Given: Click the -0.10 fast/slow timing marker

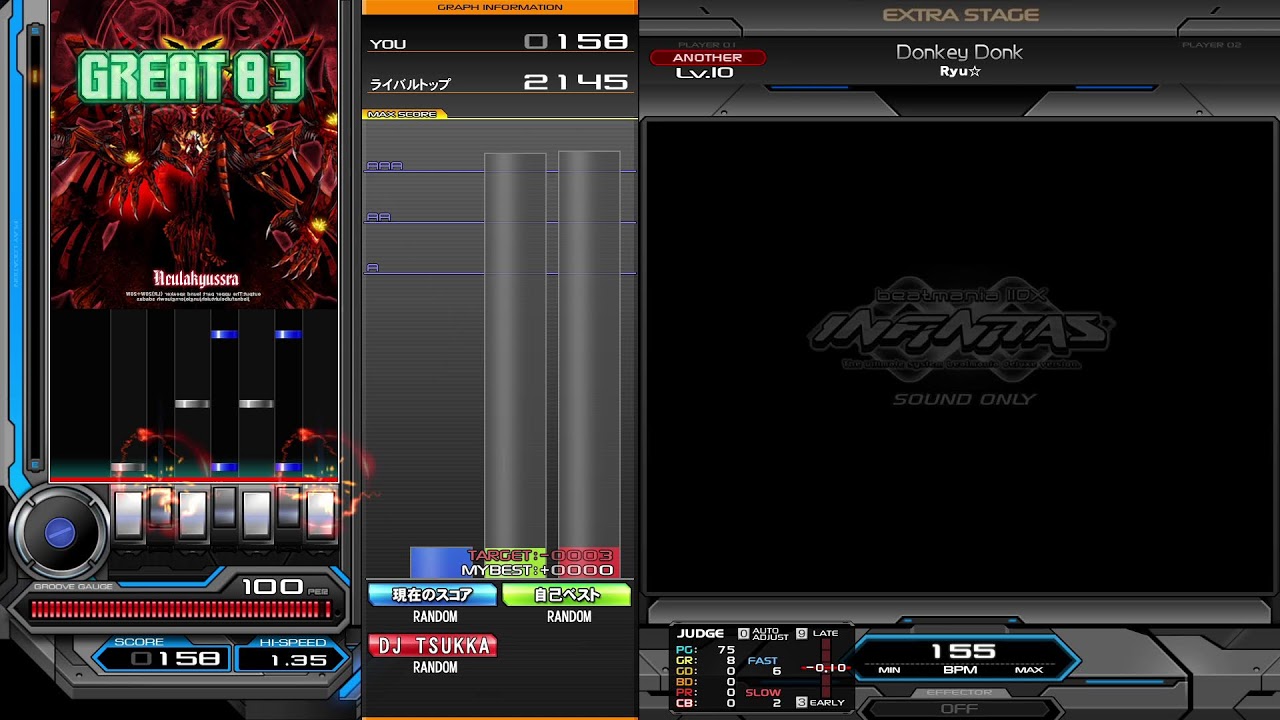Looking at the screenshot, I should [827, 667].
